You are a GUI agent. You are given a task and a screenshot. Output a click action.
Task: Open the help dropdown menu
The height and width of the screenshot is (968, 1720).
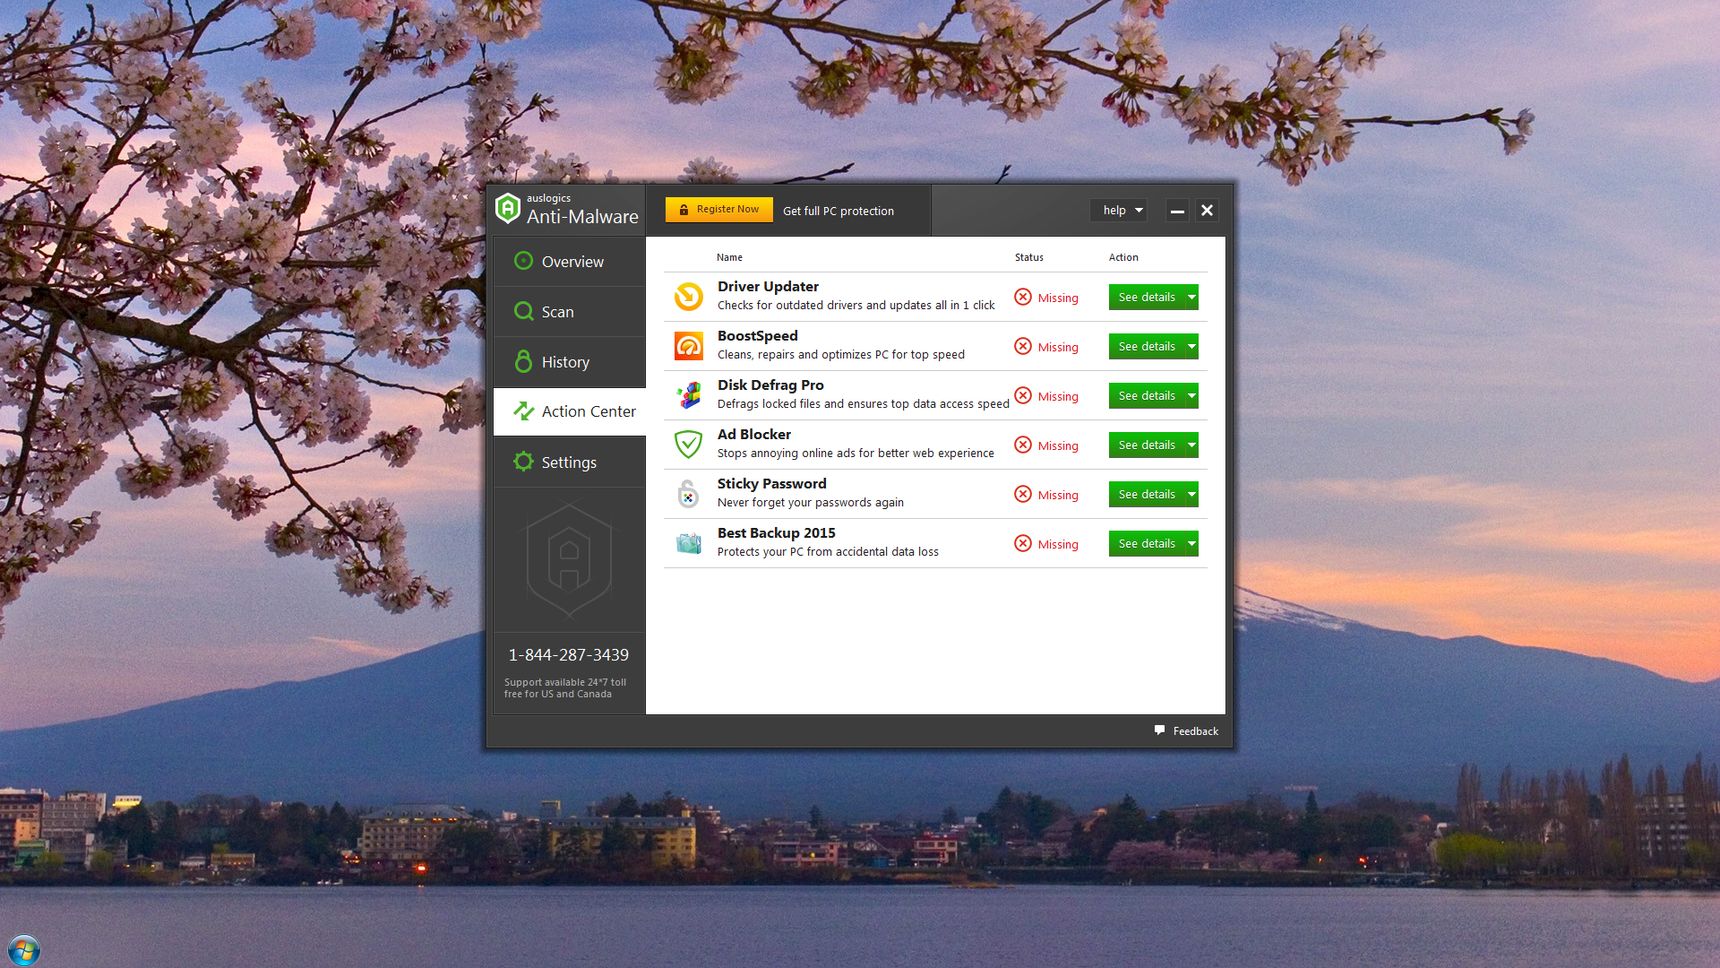coord(1118,210)
